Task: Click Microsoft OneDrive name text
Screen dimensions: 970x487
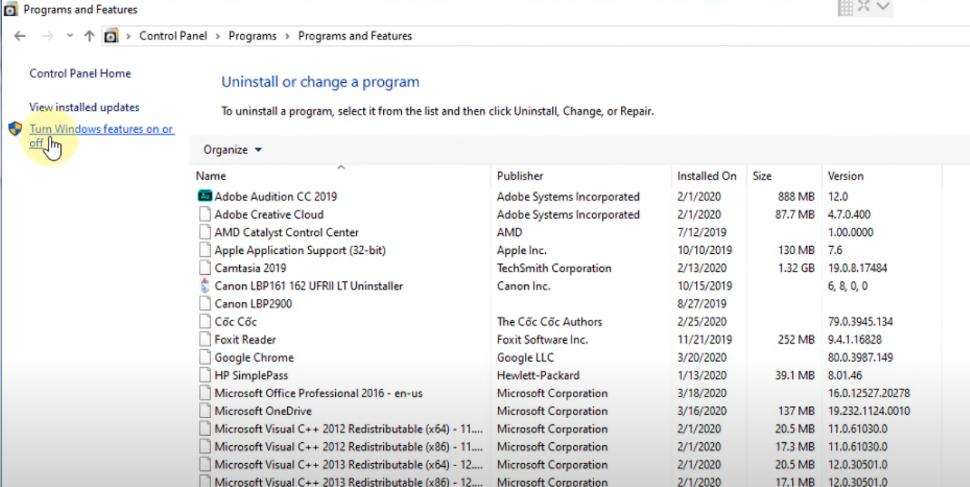Action: click(x=263, y=411)
